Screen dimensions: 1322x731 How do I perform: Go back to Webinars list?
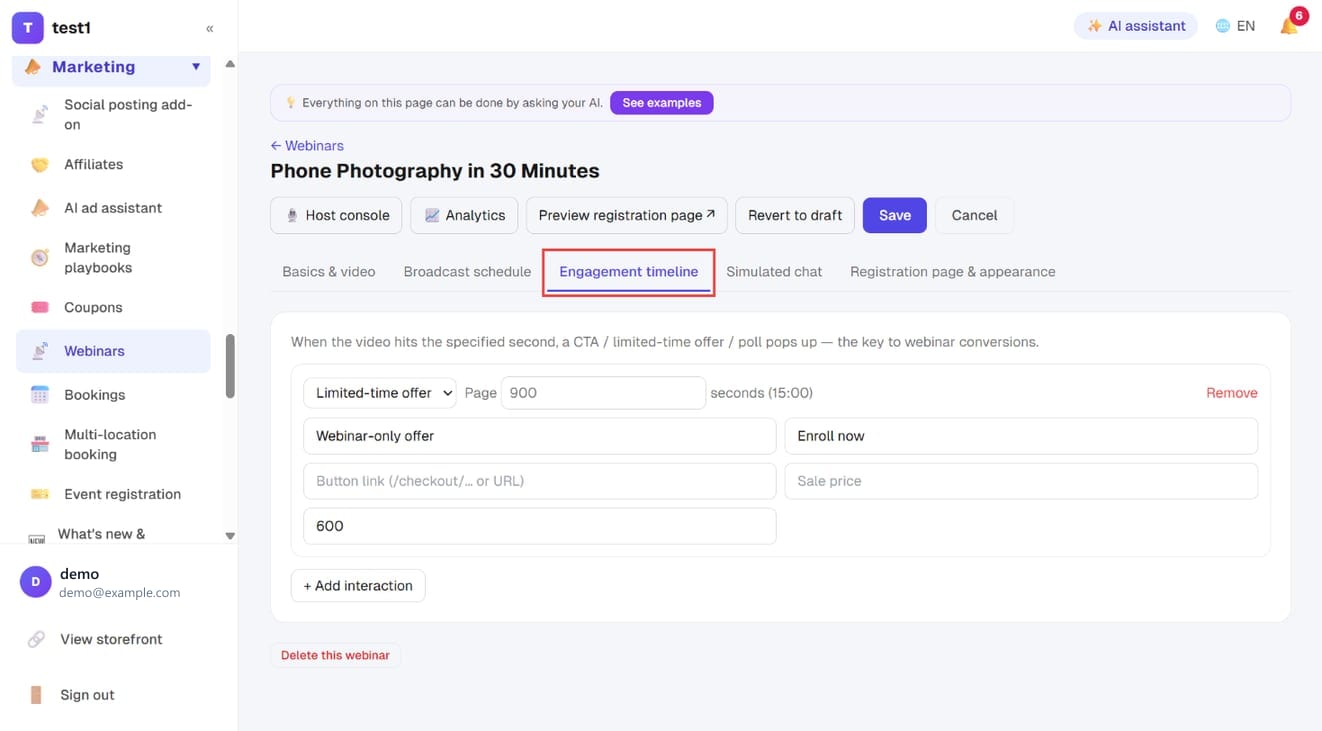(307, 146)
